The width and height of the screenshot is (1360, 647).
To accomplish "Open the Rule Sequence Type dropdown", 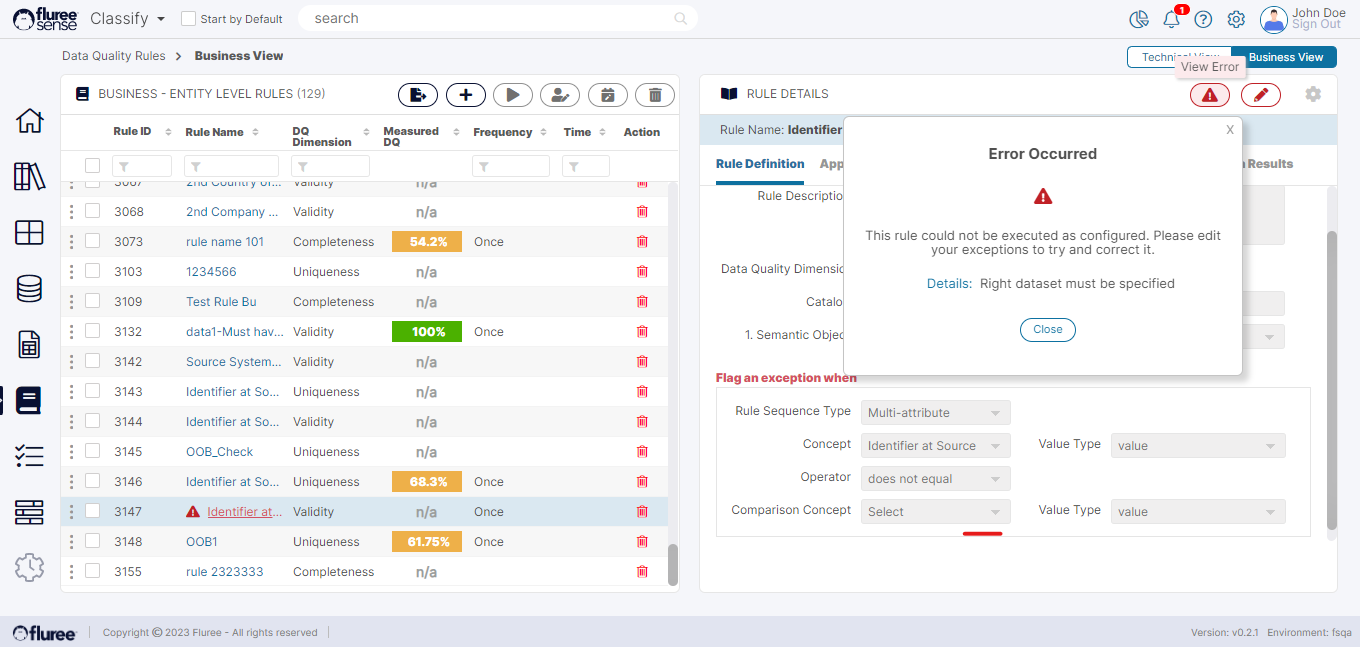I will (935, 413).
